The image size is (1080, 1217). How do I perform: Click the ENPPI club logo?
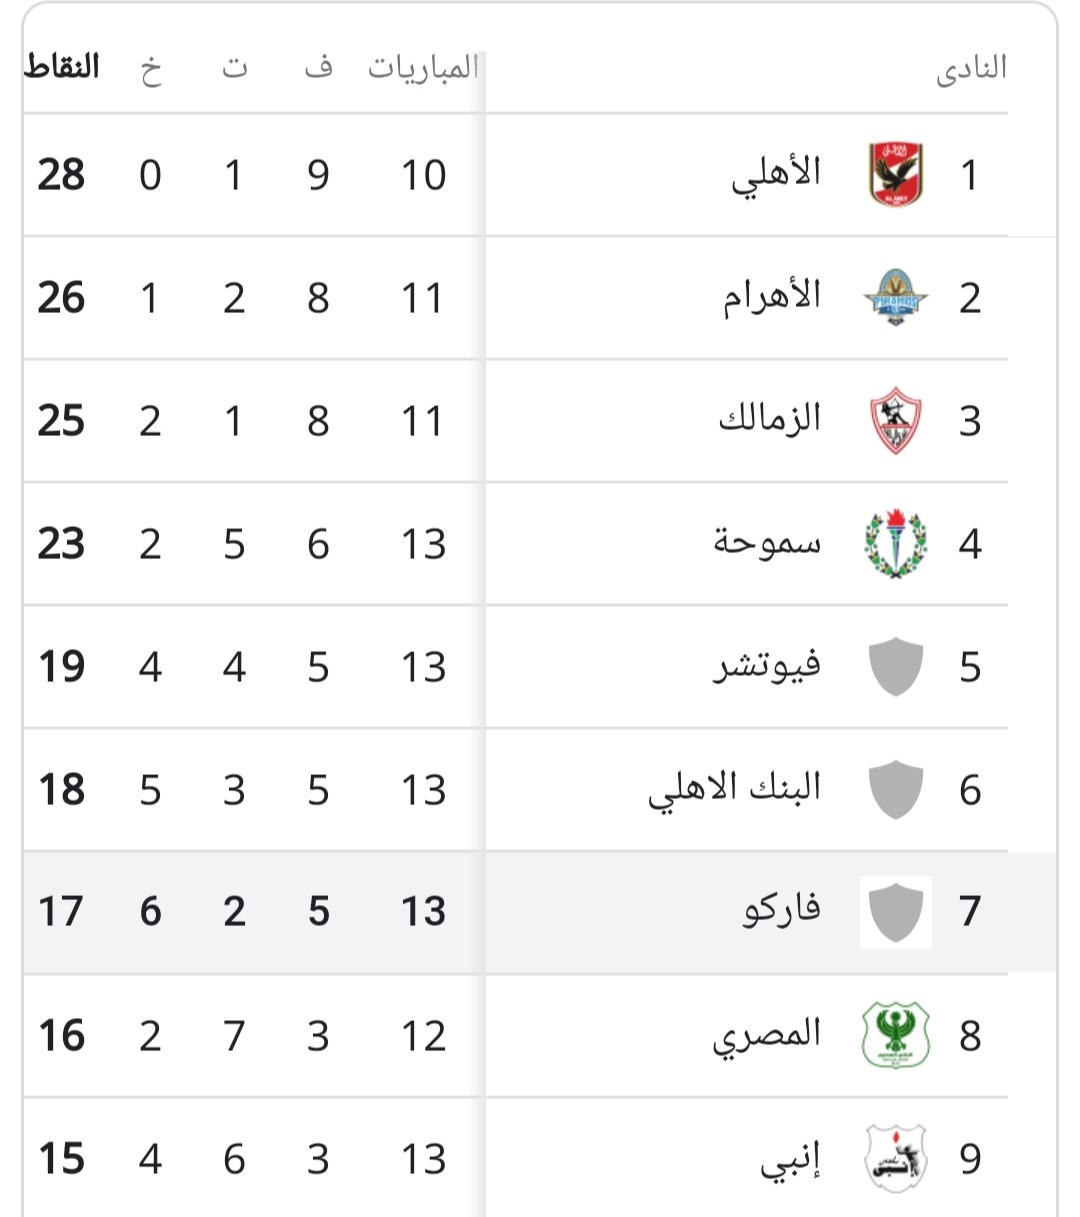click(x=895, y=1158)
